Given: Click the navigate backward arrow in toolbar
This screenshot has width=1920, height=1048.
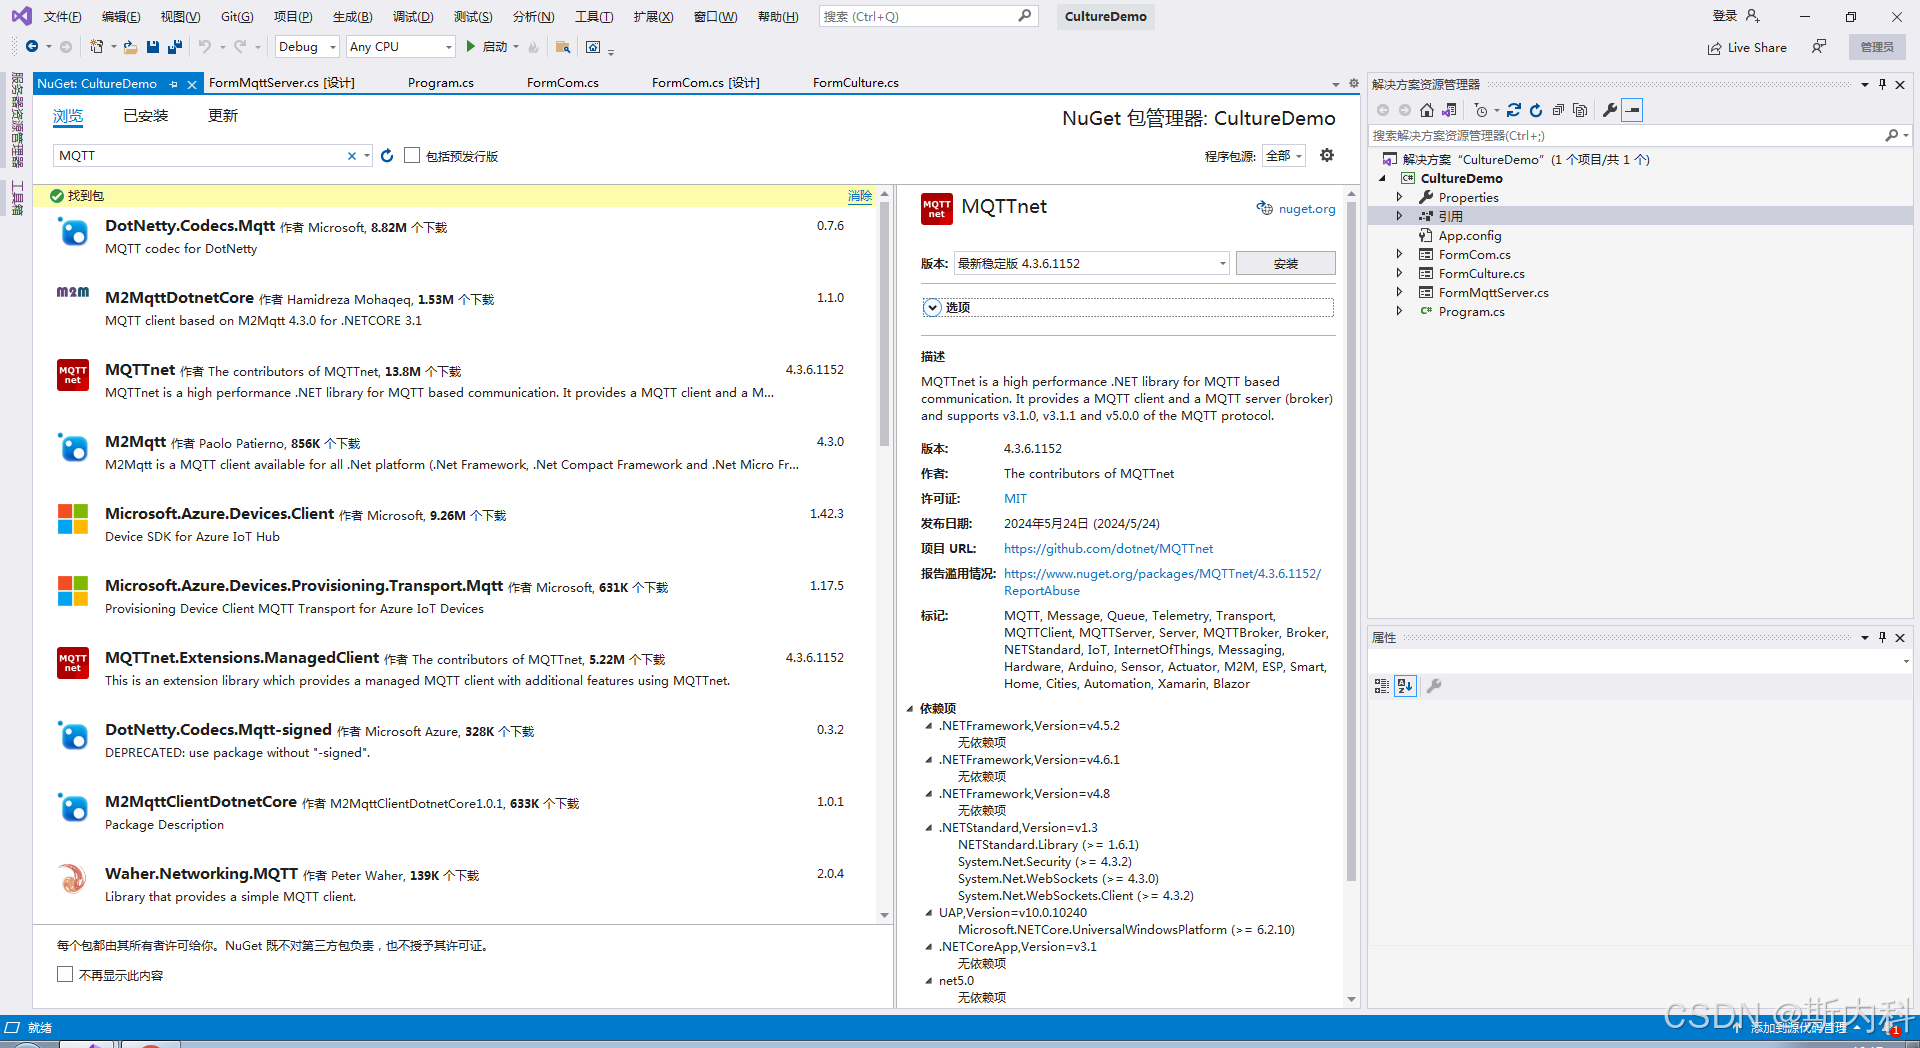Looking at the screenshot, I should [32, 47].
